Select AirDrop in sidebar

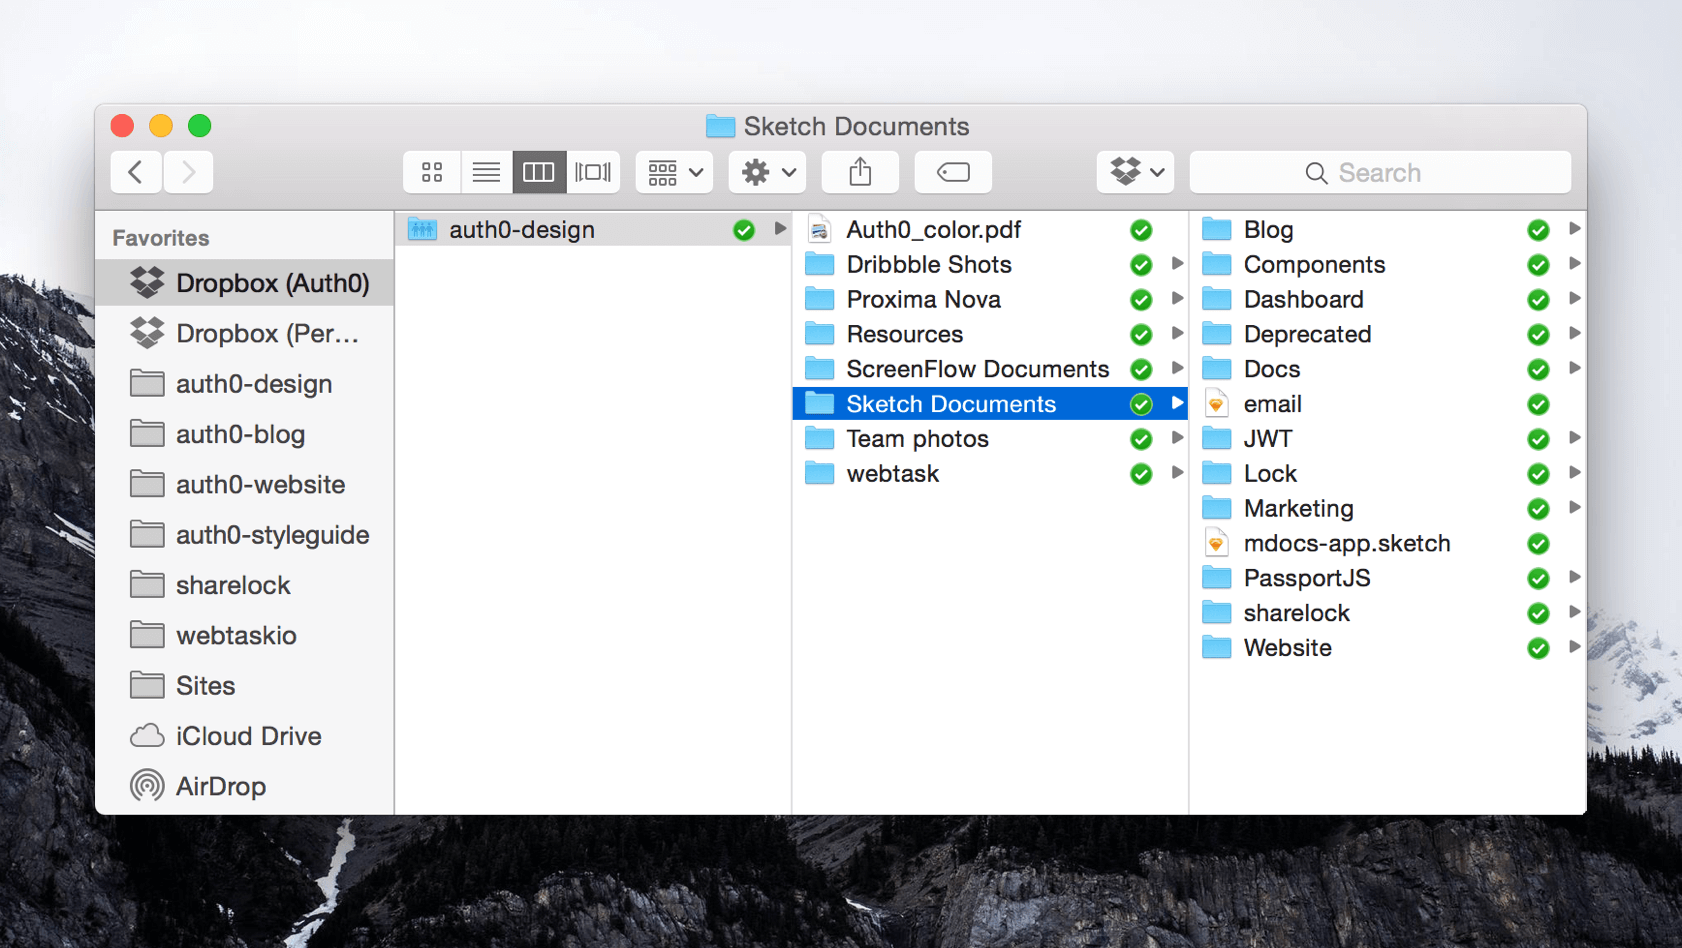click(220, 786)
